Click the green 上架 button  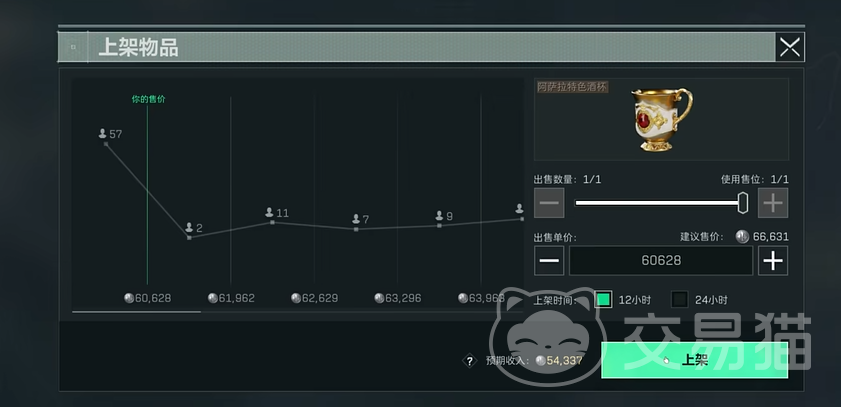coord(694,360)
